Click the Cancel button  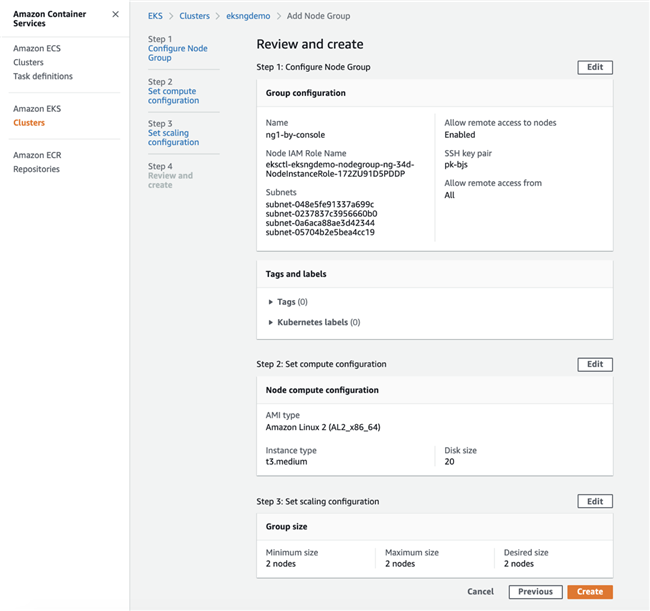pyautogui.click(x=480, y=592)
